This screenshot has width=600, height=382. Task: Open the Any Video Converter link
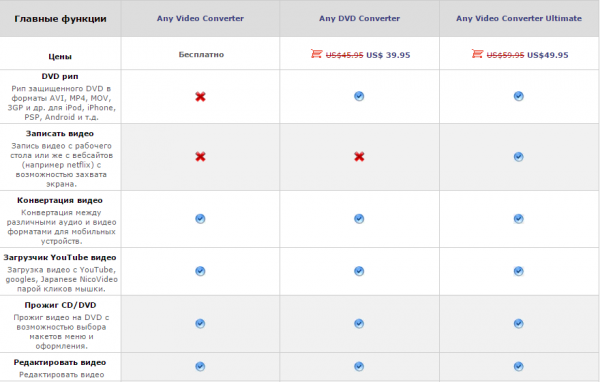200,18
